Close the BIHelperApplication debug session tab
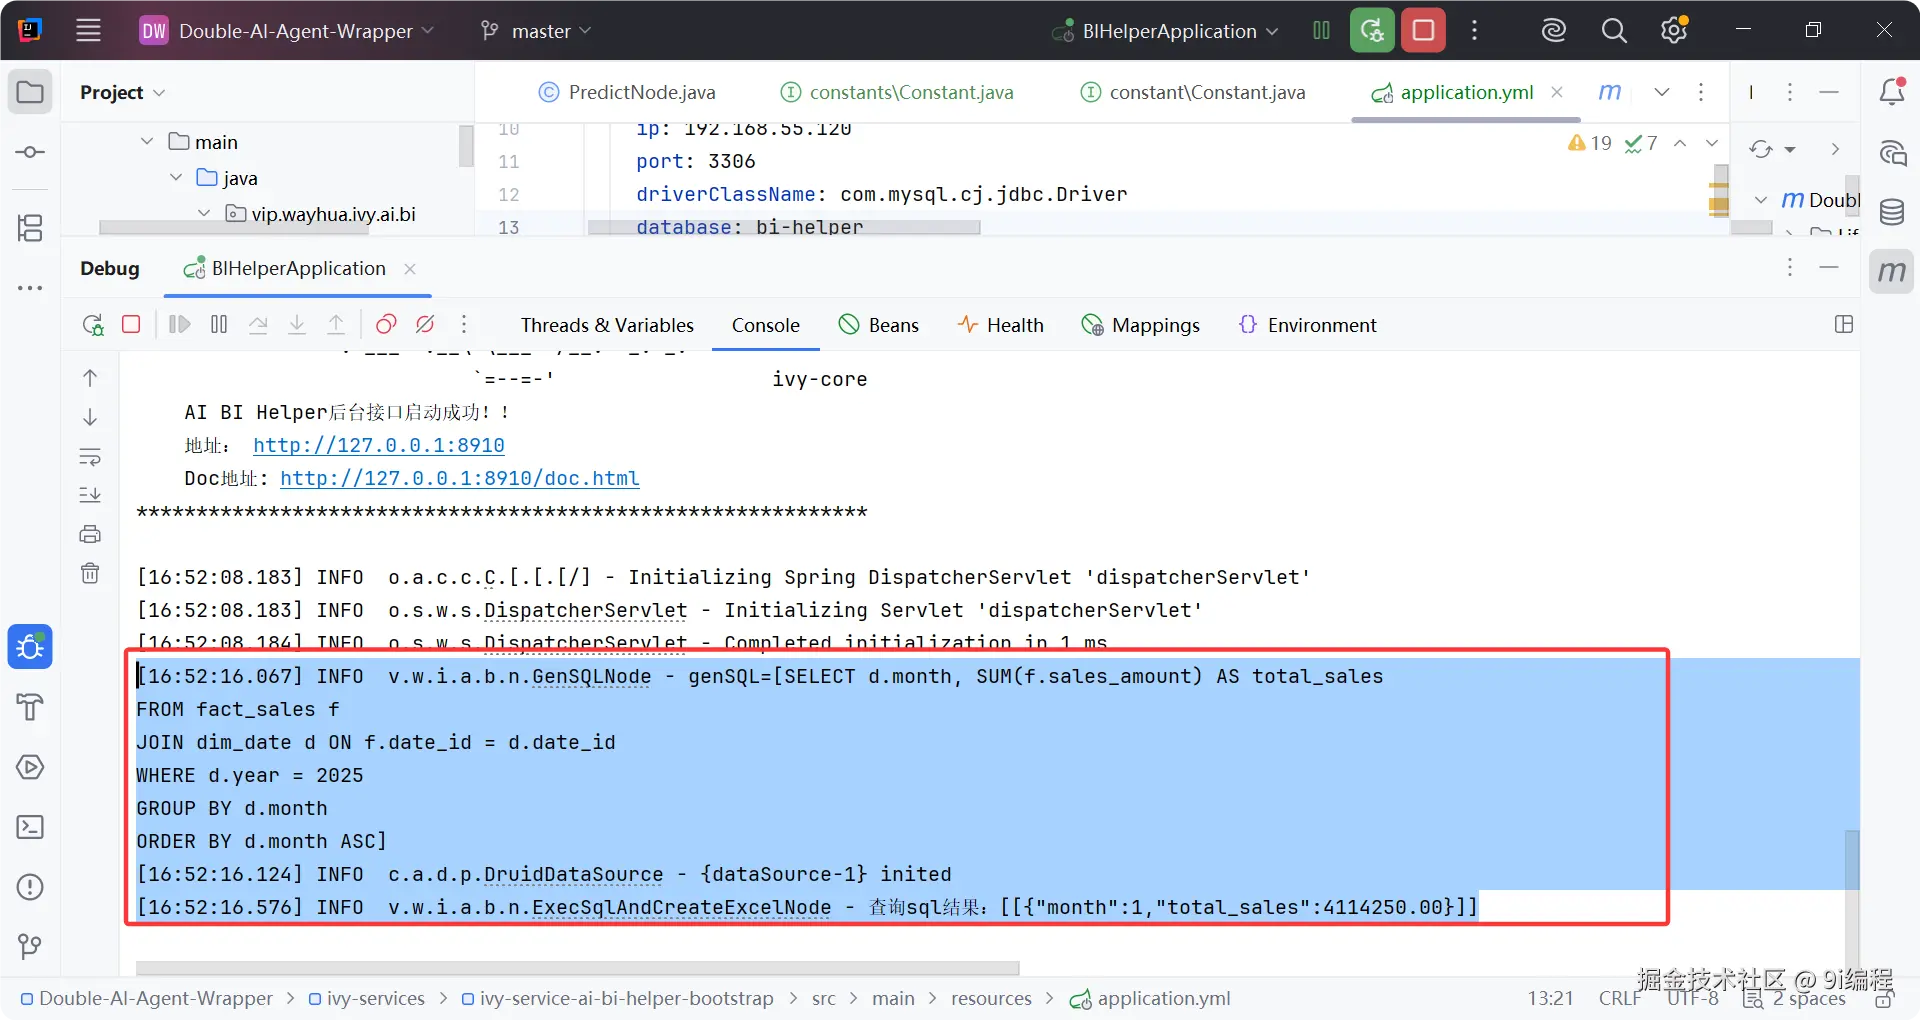 tap(410, 268)
